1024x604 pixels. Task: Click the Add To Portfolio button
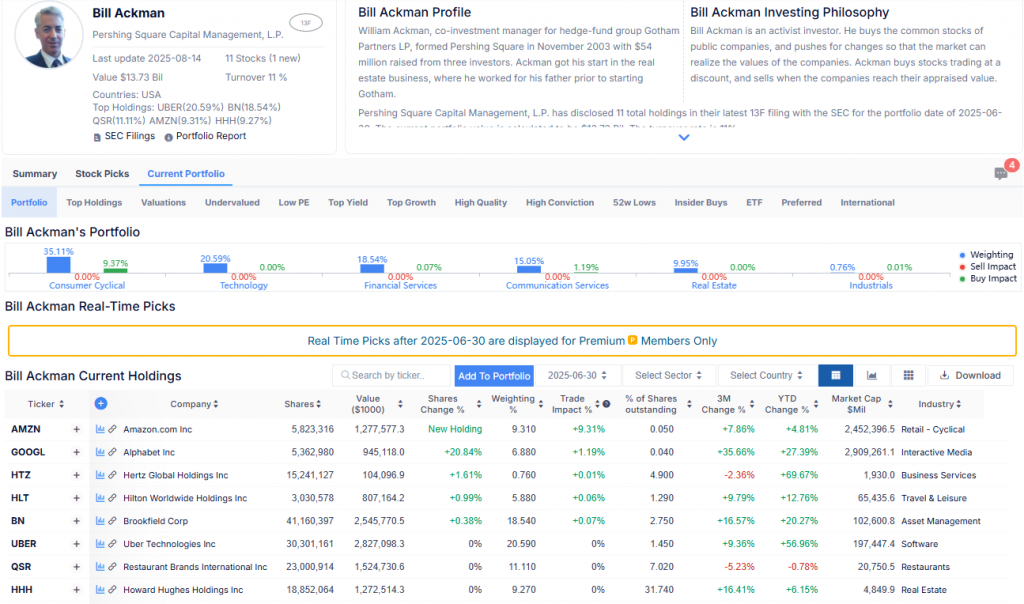494,376
